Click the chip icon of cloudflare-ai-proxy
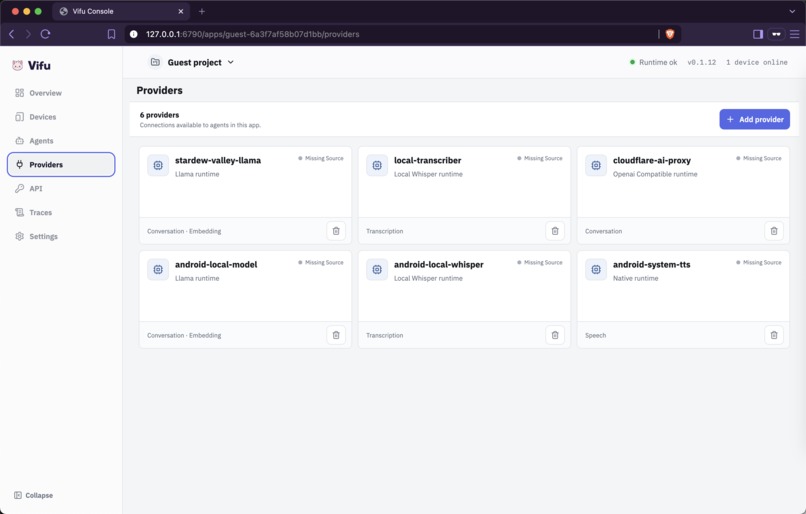 pos(596,166)
